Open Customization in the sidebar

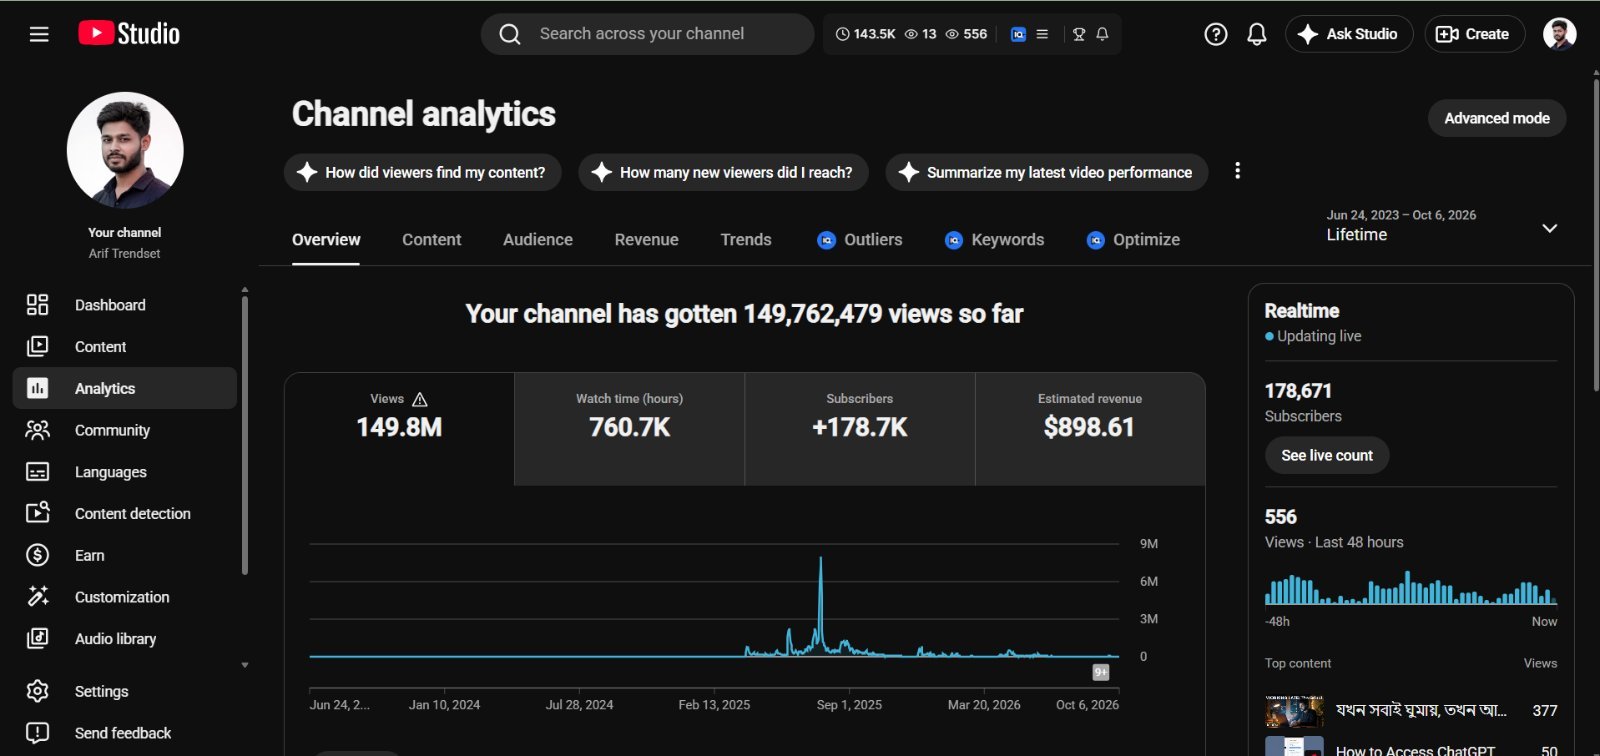tap(124, 597)
